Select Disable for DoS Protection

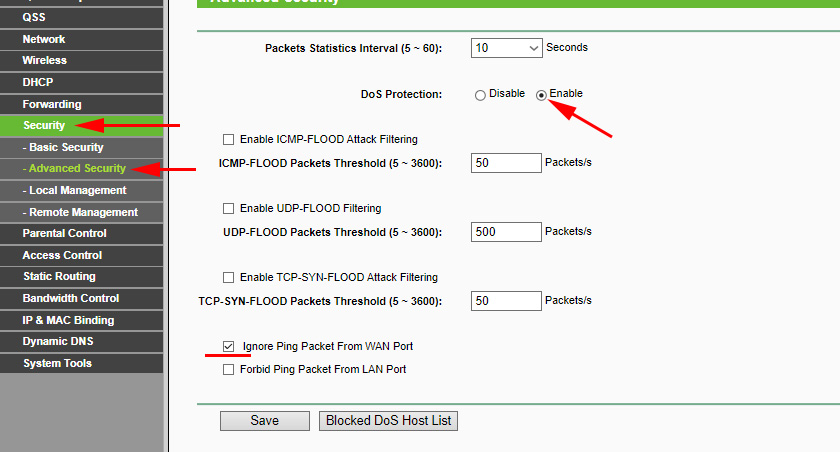(481, 95)
